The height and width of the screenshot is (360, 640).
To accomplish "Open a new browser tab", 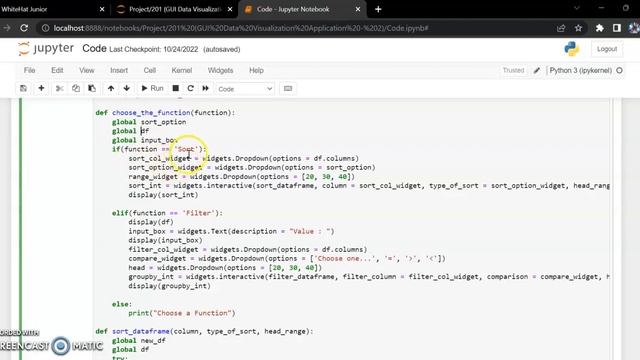I will point(378,9).
